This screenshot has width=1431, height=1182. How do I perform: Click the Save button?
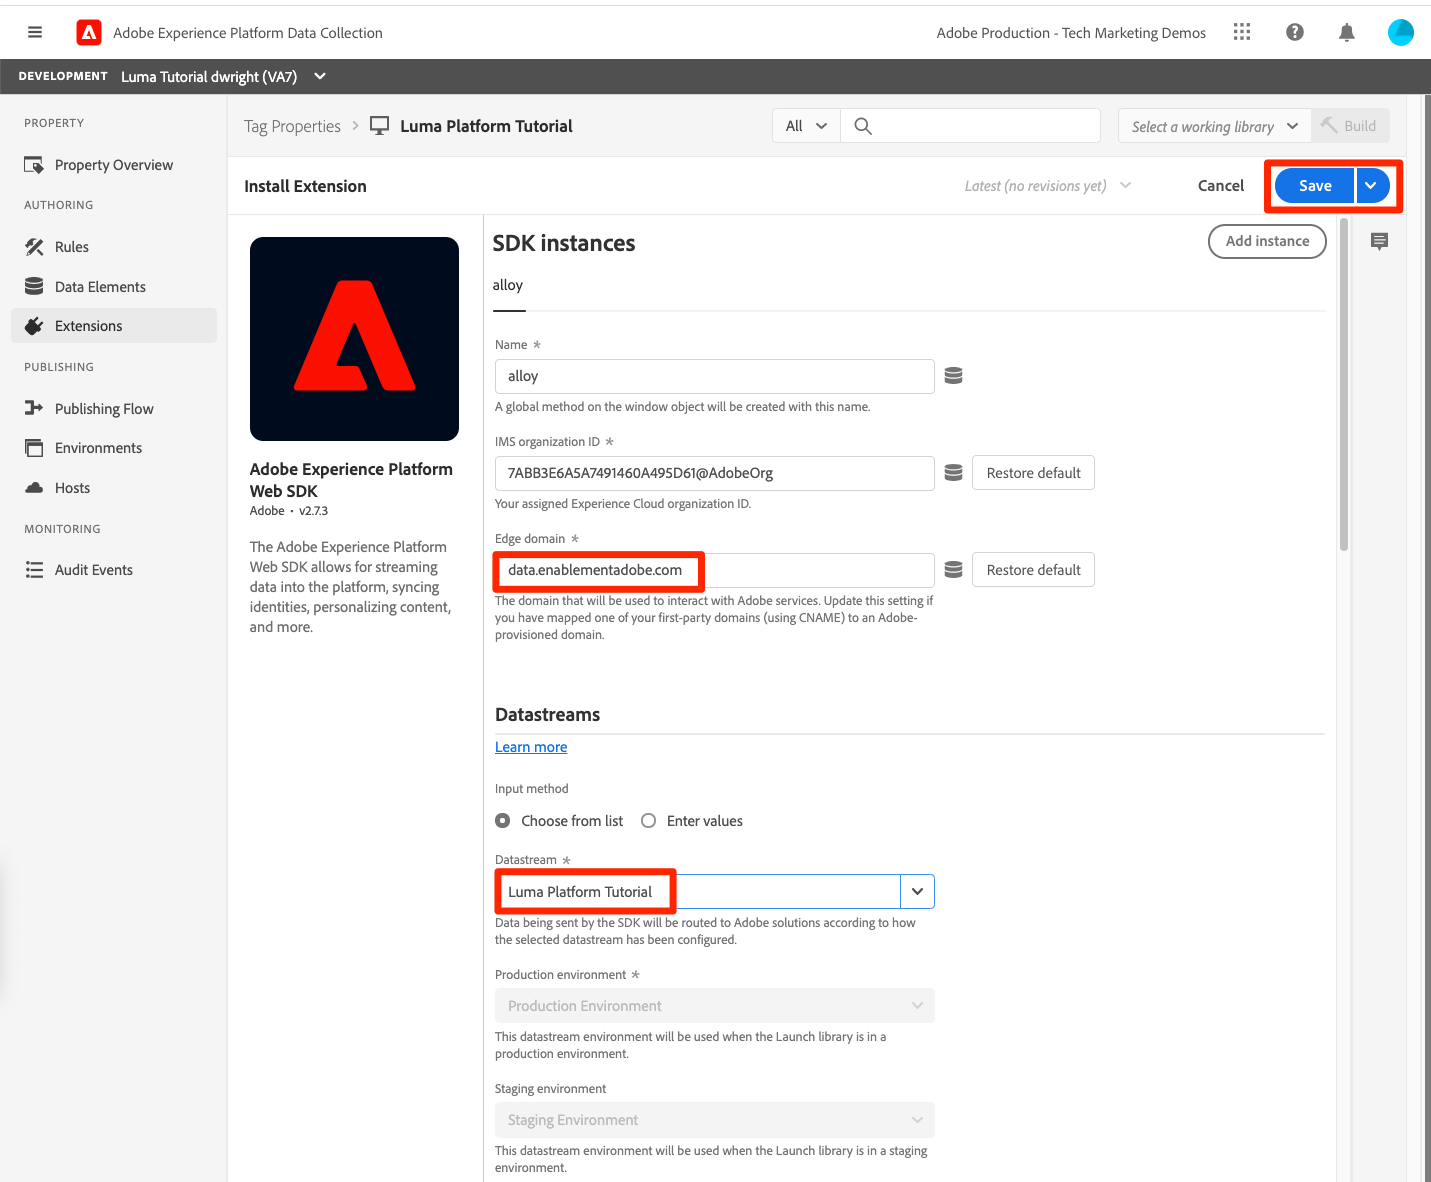point(1315,186)
